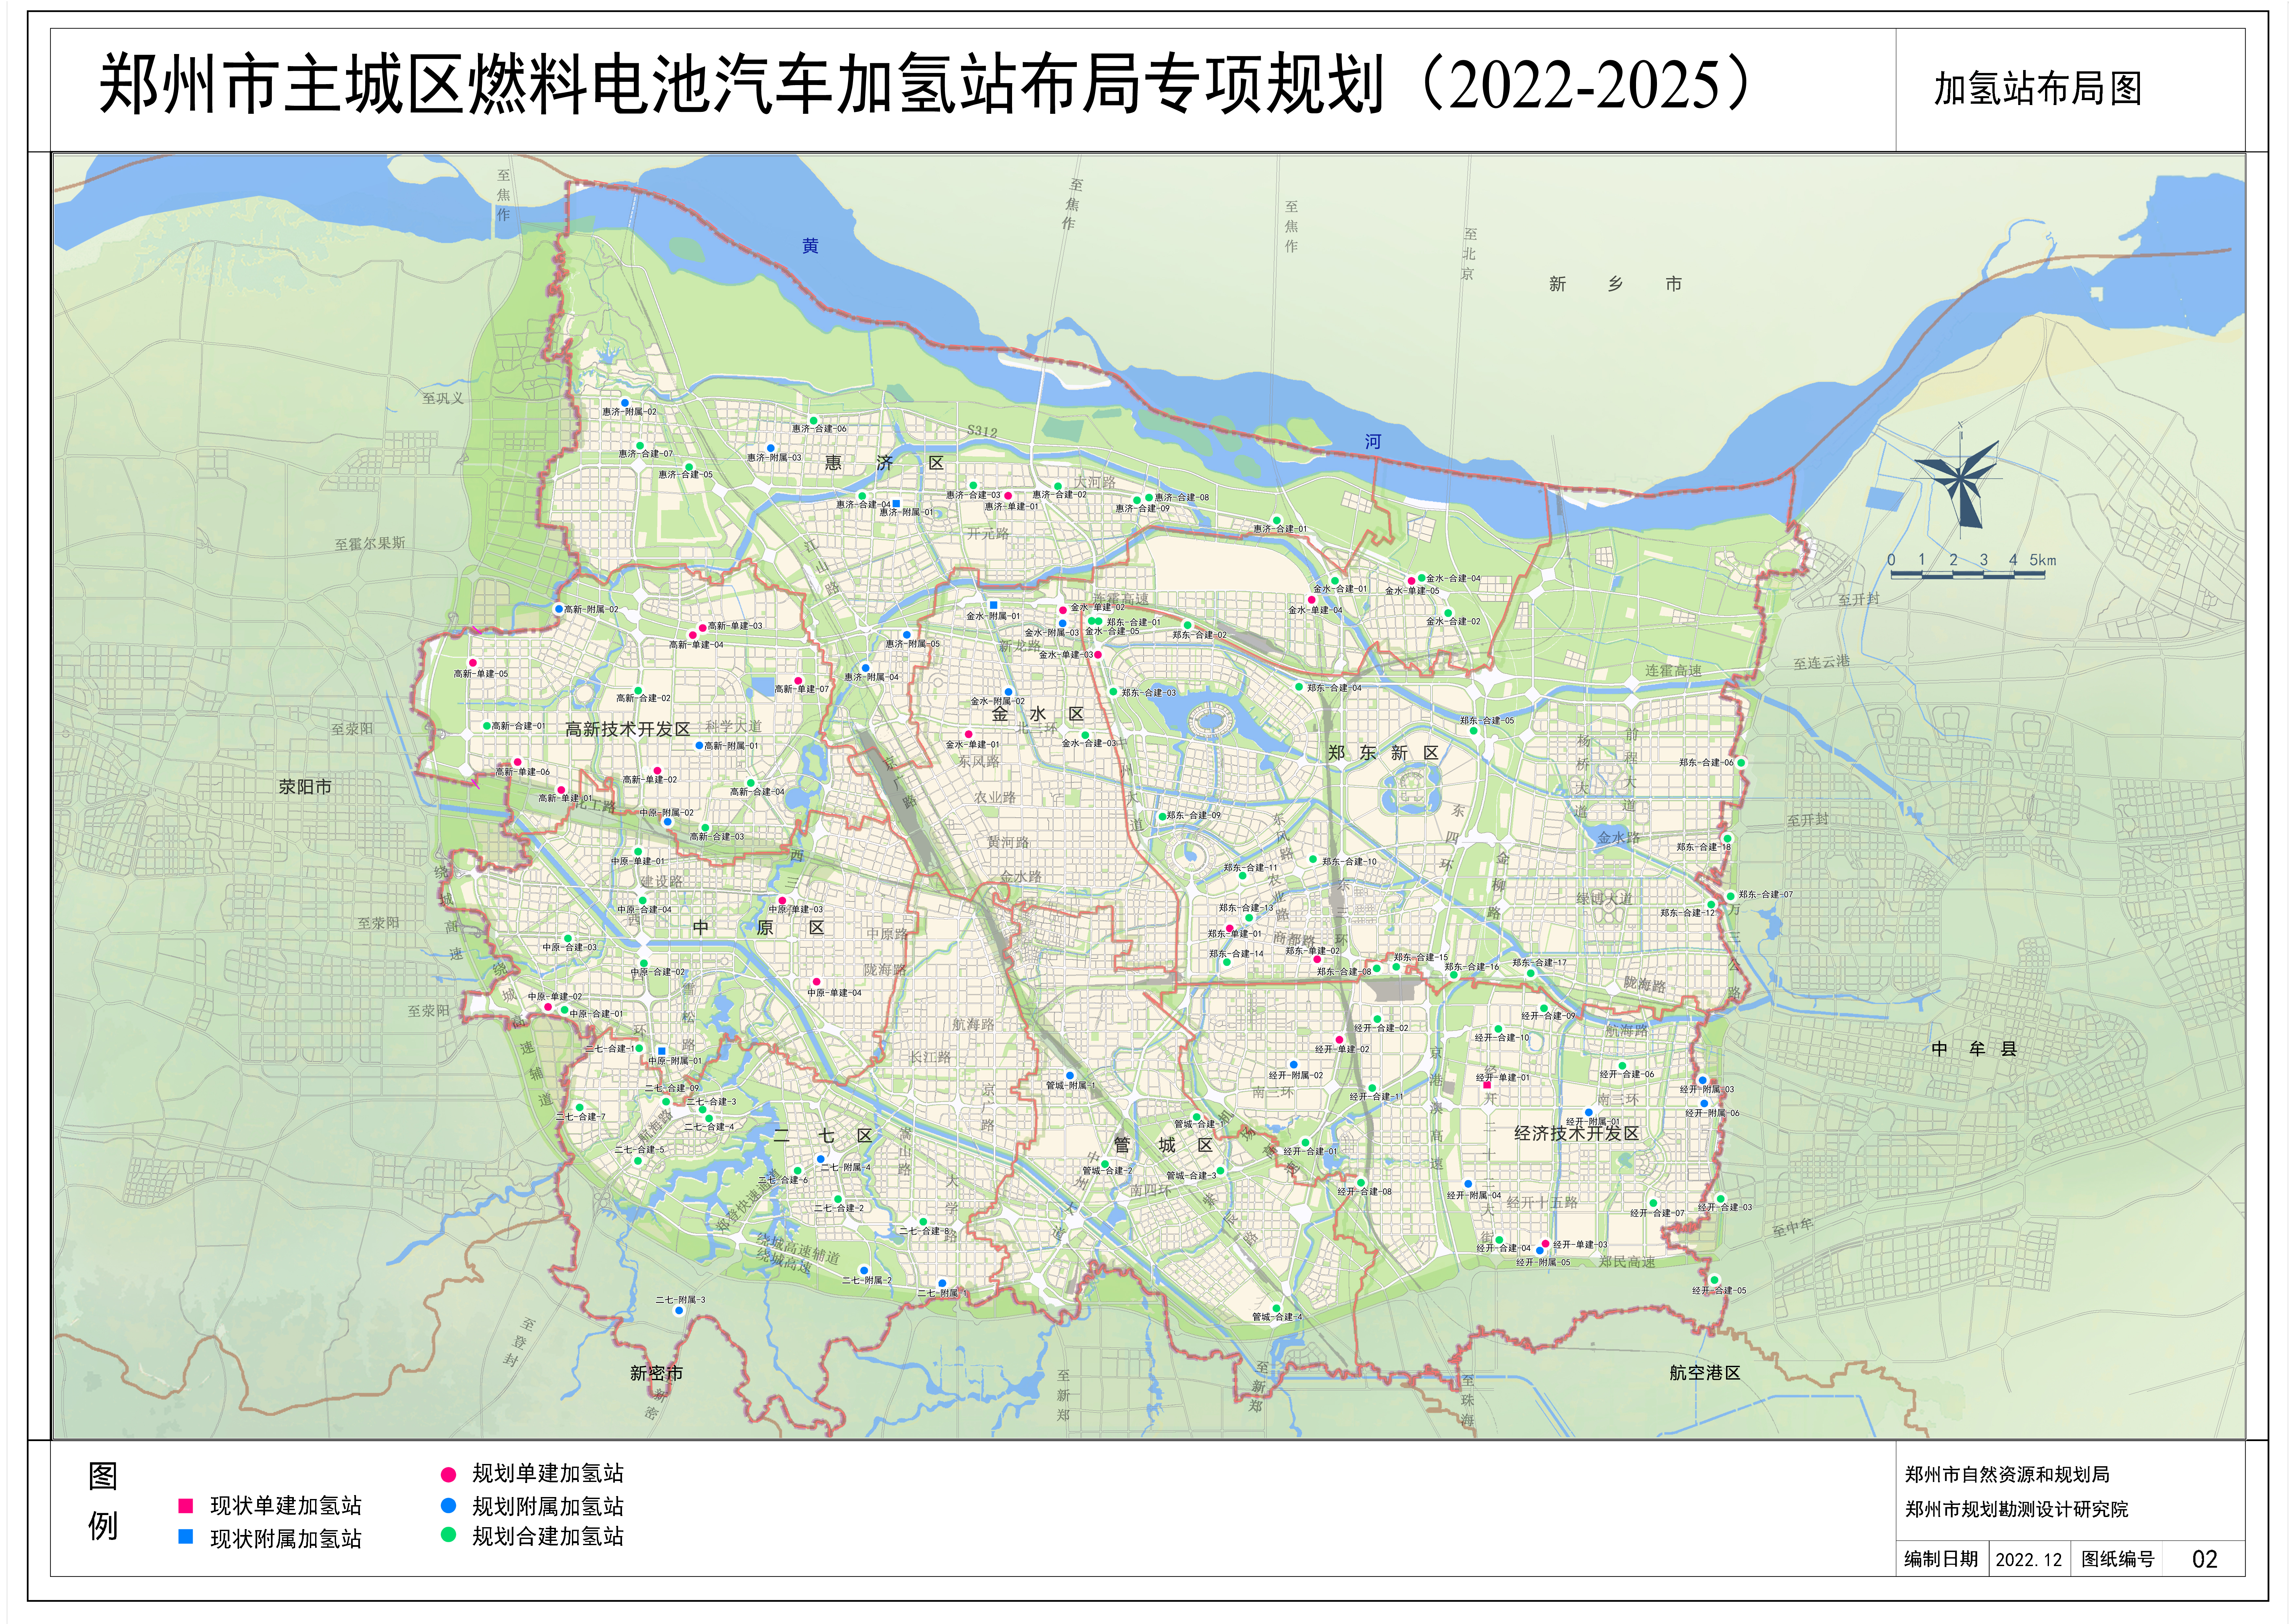Click the 高新技术开发区 district label
The height and width of the screenshot is (1624, 2296).
click(628, 729)
